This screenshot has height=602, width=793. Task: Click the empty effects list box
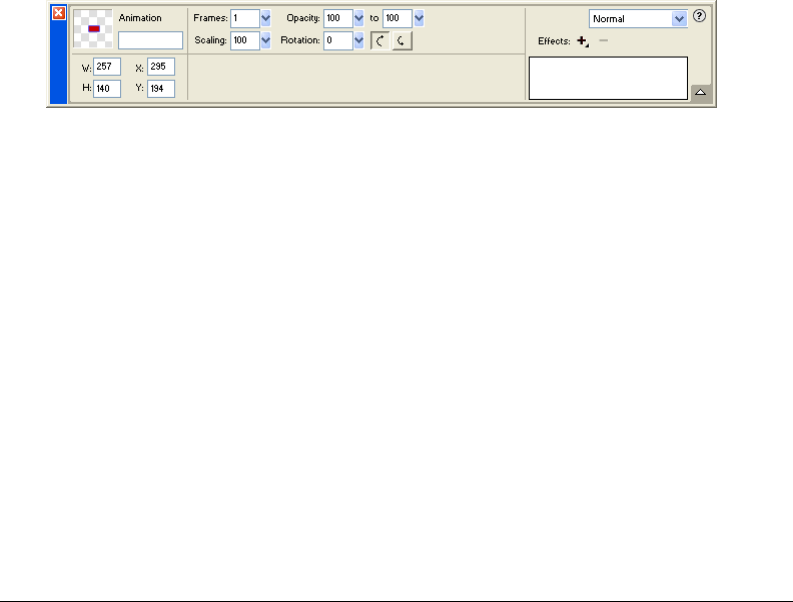[608, 78]
